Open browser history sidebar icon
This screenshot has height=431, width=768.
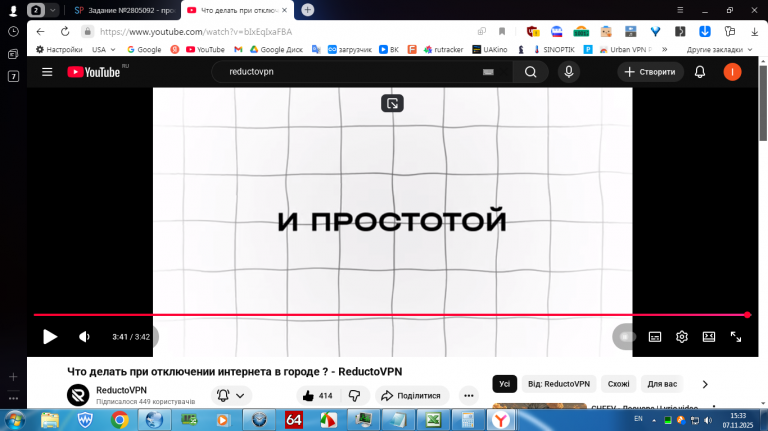13,32
